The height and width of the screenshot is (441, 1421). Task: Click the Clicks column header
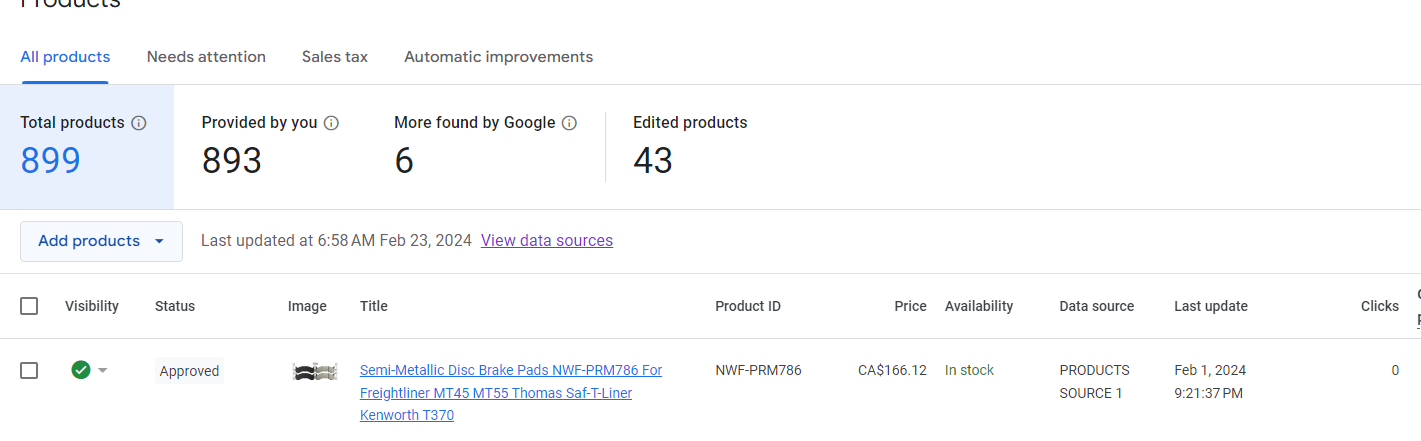pyautogui.click(x=1379, y=306)
